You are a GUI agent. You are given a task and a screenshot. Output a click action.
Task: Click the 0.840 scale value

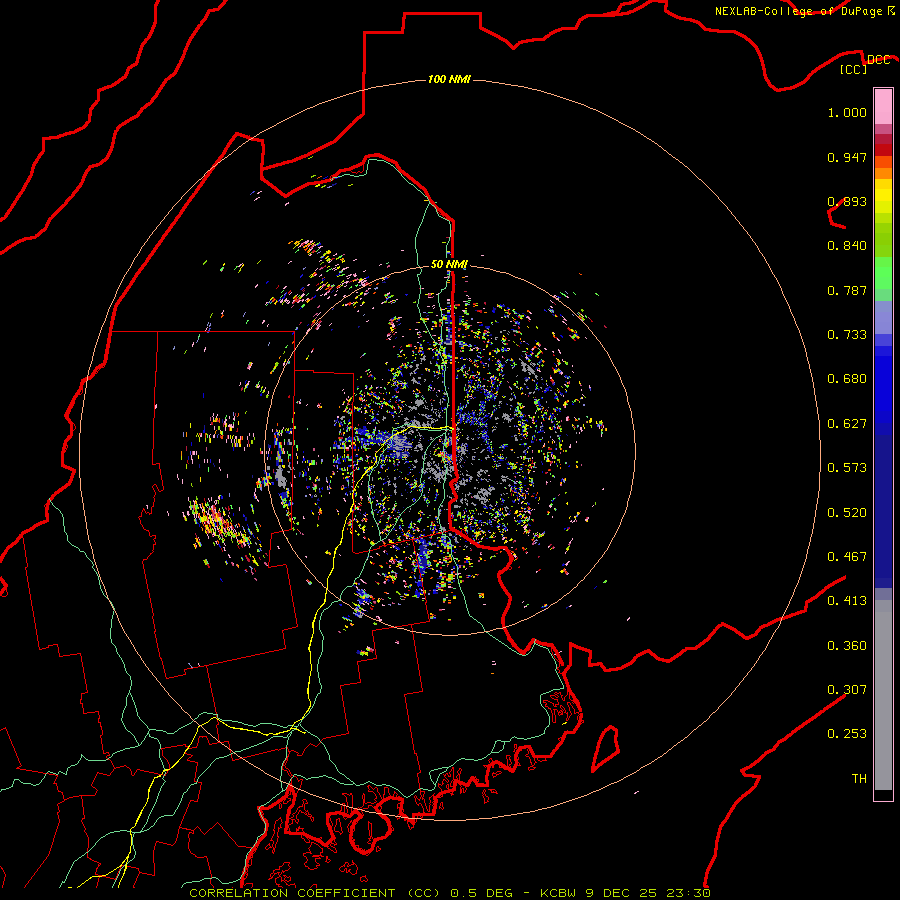(x=847, y=246)
